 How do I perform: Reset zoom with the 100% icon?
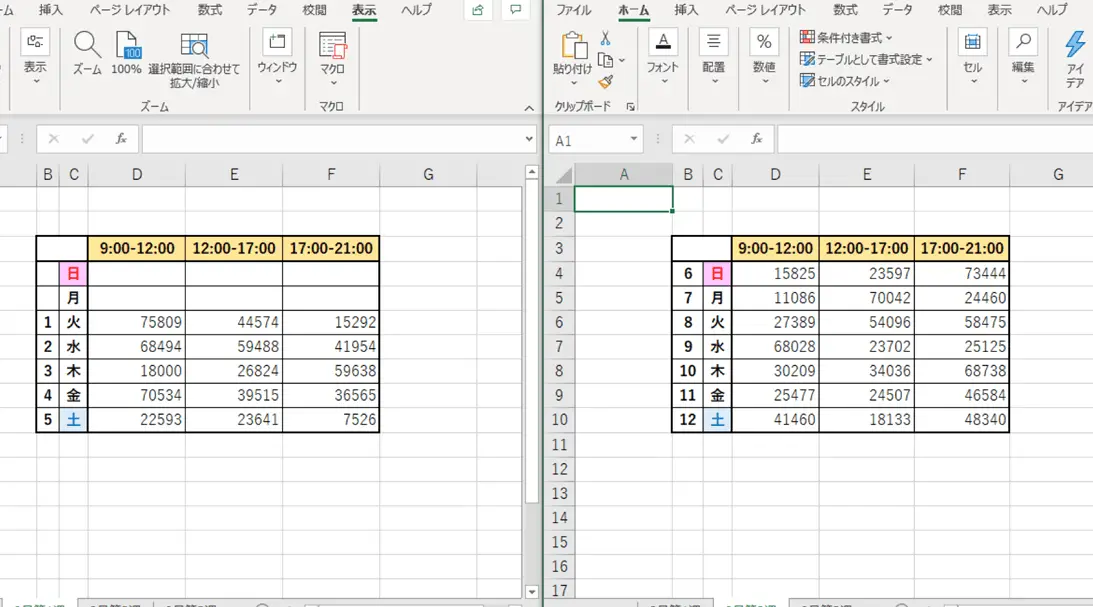127,46
